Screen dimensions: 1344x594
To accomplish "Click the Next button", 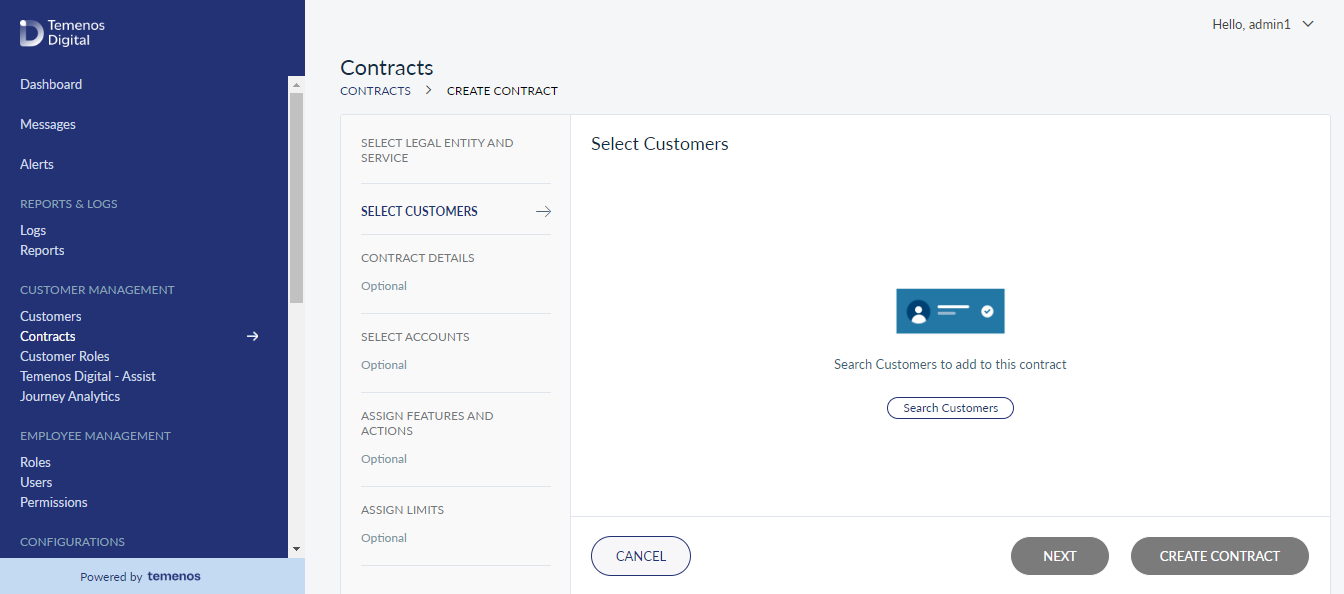I will click(1060, 556).
